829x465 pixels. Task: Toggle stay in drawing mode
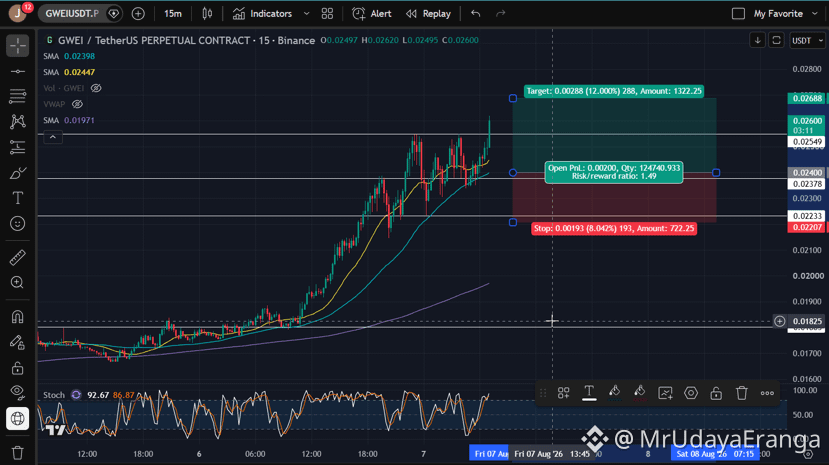click(17, 342)
